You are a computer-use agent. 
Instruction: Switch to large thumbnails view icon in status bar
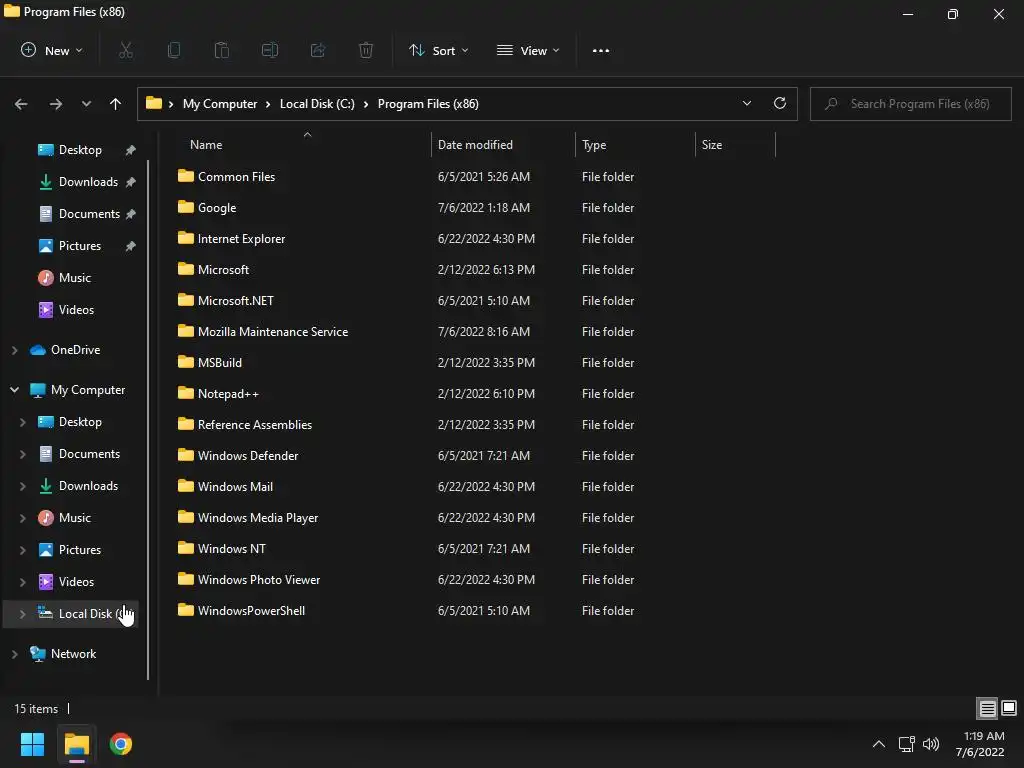click(1009, 708)
